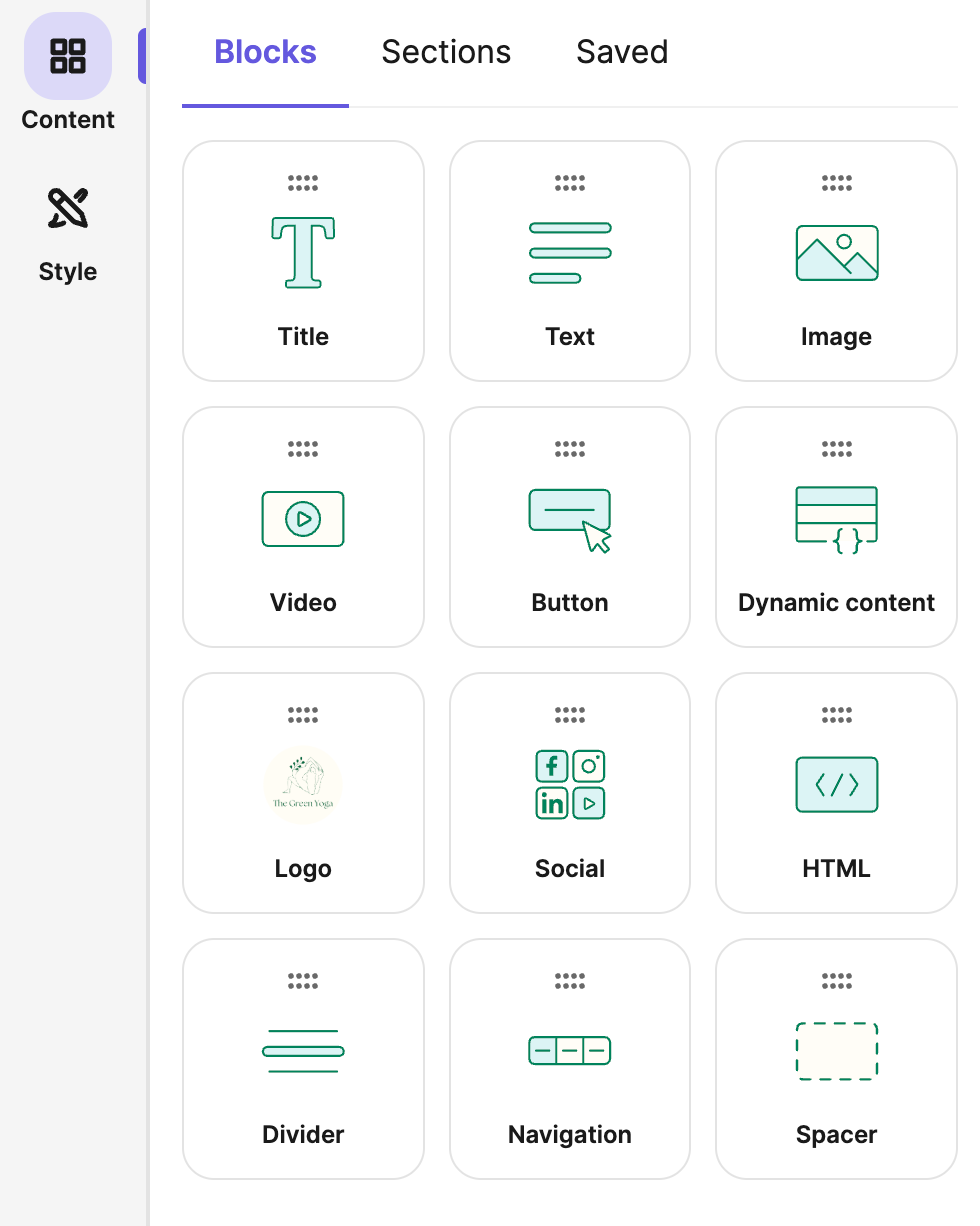Click the Dynamic content block icon
Image resolution: width=980 pixels, height=1226 pixels.
[x=836, y=519]
